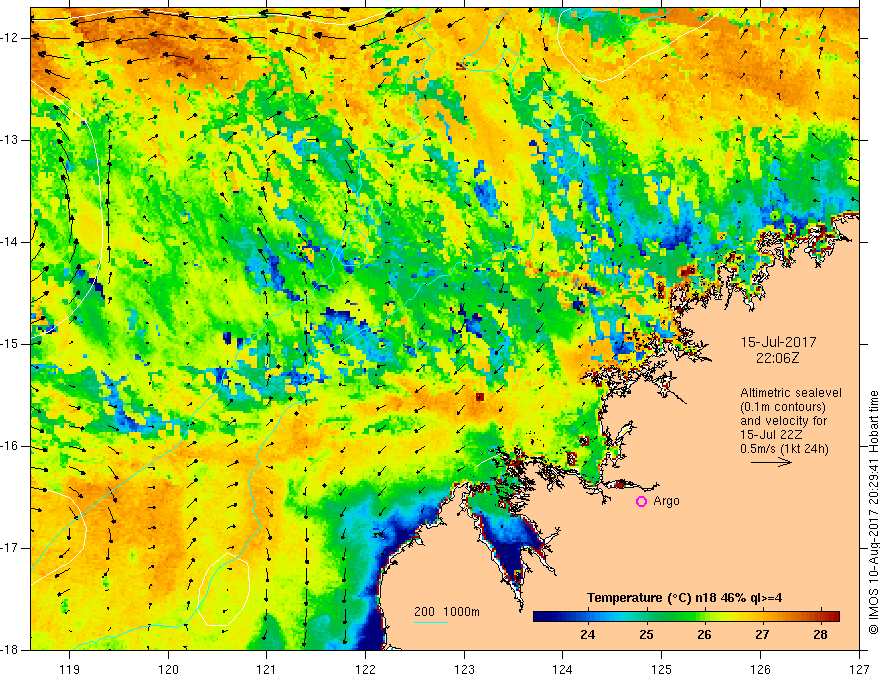Click the colorbar tick value 26
The height and width of the screenshot is (680, 880).
pyautogui.click(x=704, y=635)
